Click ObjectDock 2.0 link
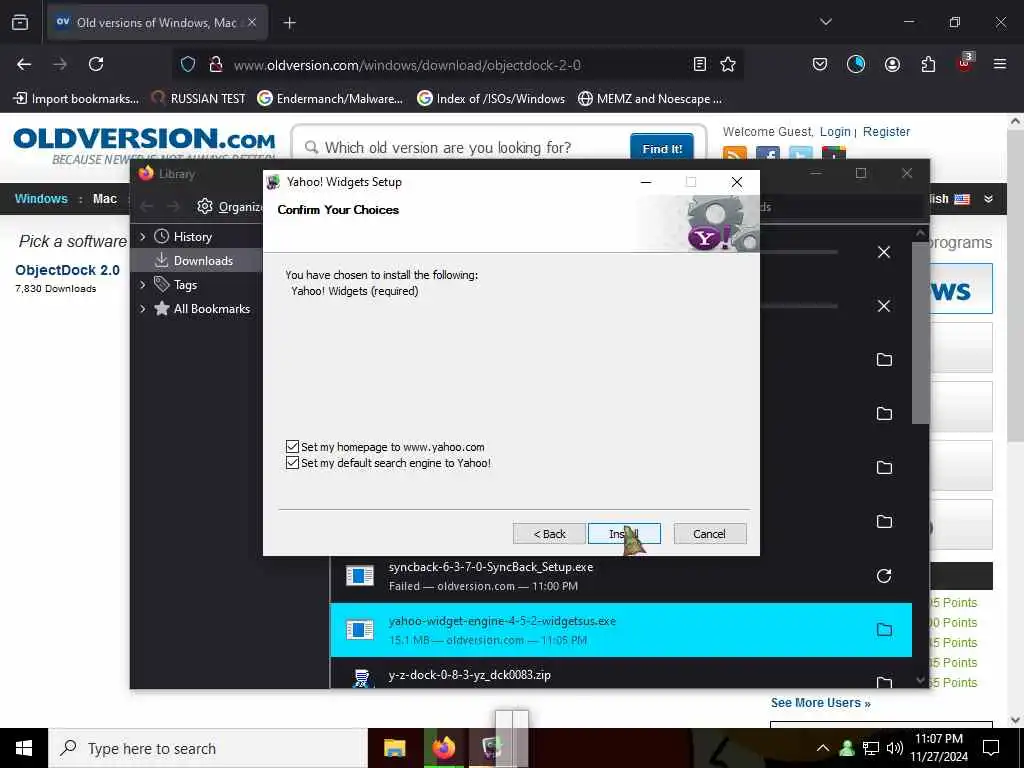This screenshot has height=768, width=1024. coord(67,270)
